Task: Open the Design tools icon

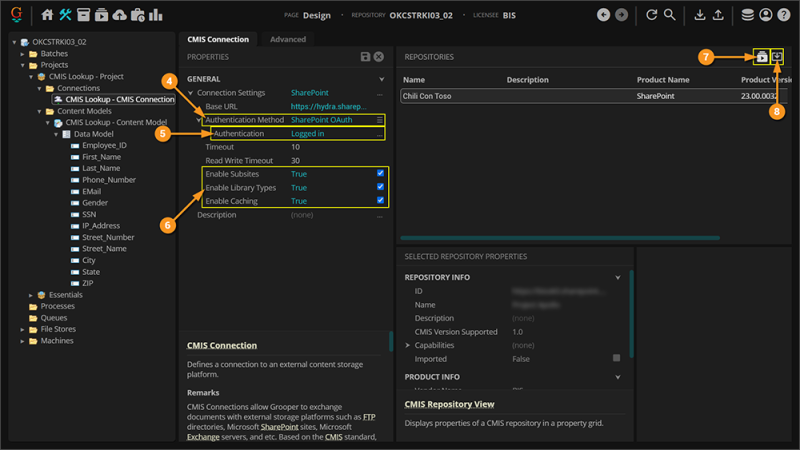Action: pos(65,15)
